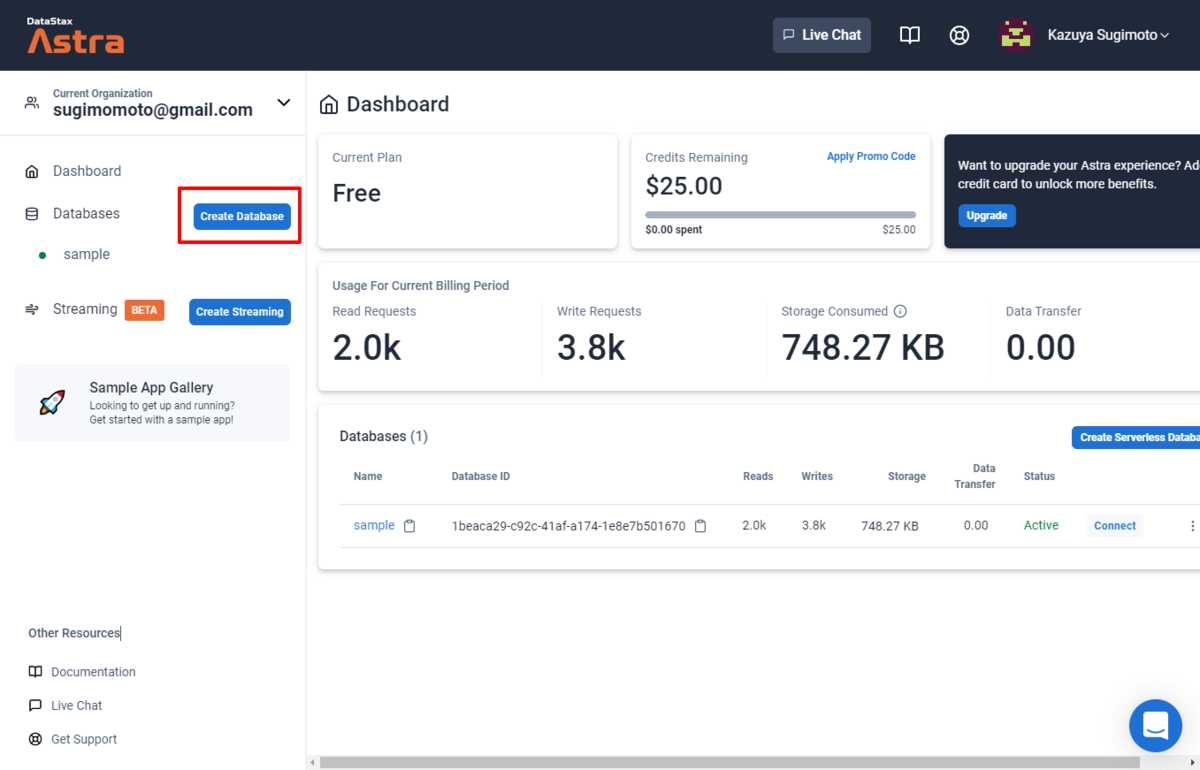
Task: Click the Dashboard home icon in sidebar
Action: pyautogui.click(x=32, y=171)
